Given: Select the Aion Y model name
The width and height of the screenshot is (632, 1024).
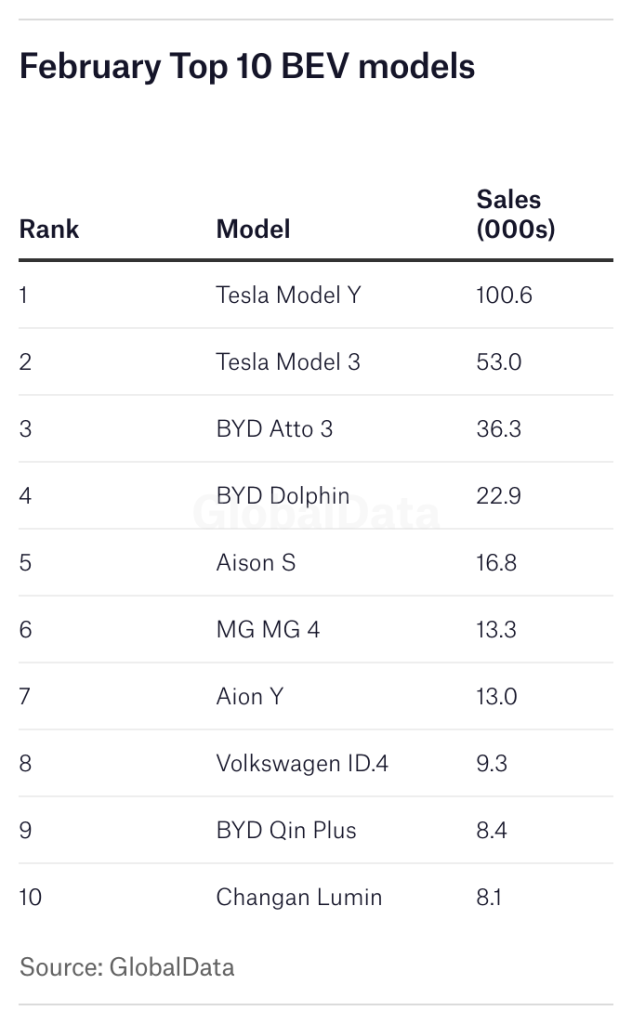Looking at the screenshot, I should tap(250, 697).
